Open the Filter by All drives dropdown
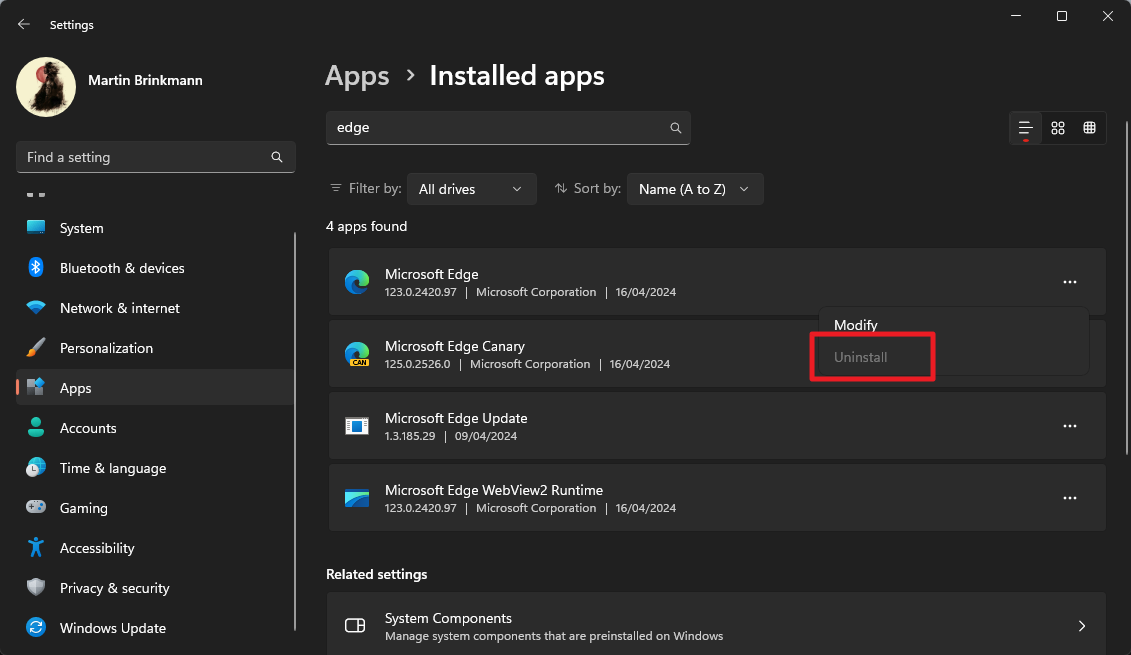The image size is (1131, 655). [x=471, y=189]
